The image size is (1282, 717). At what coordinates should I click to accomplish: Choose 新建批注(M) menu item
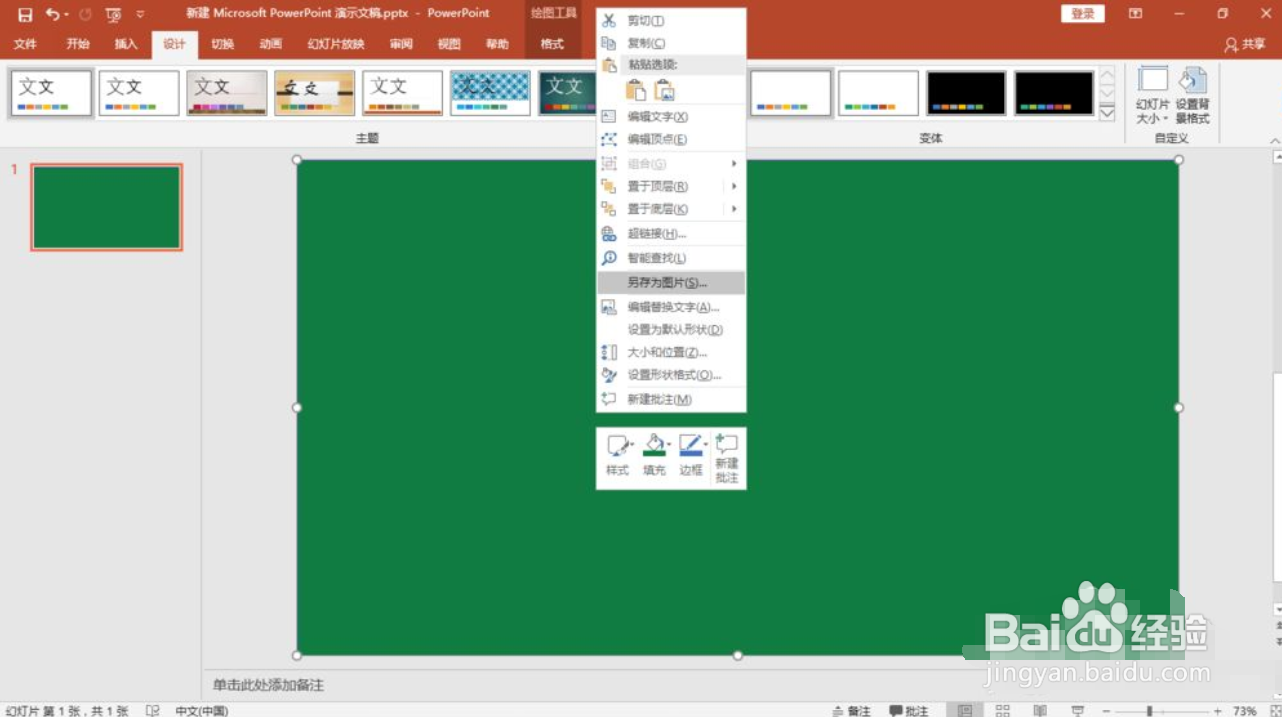tap(671, 399)
